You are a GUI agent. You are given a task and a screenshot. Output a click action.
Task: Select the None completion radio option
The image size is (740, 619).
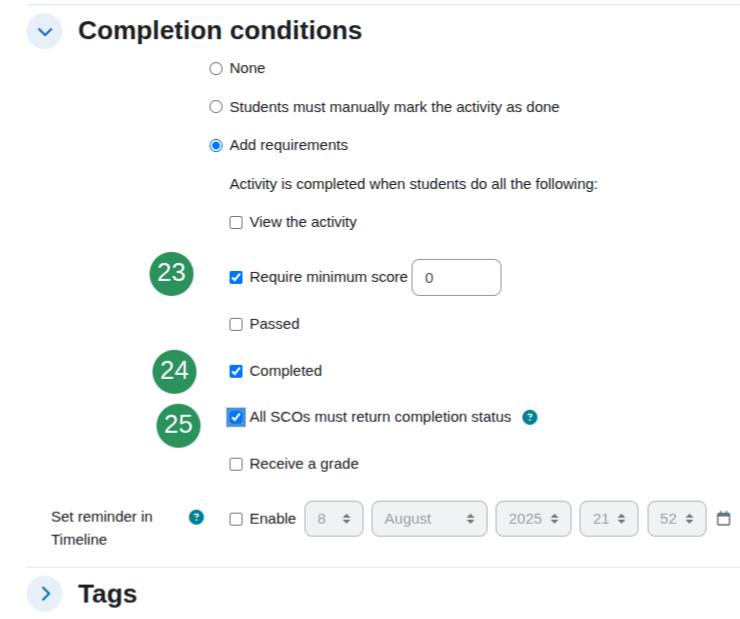click(216, 69)
